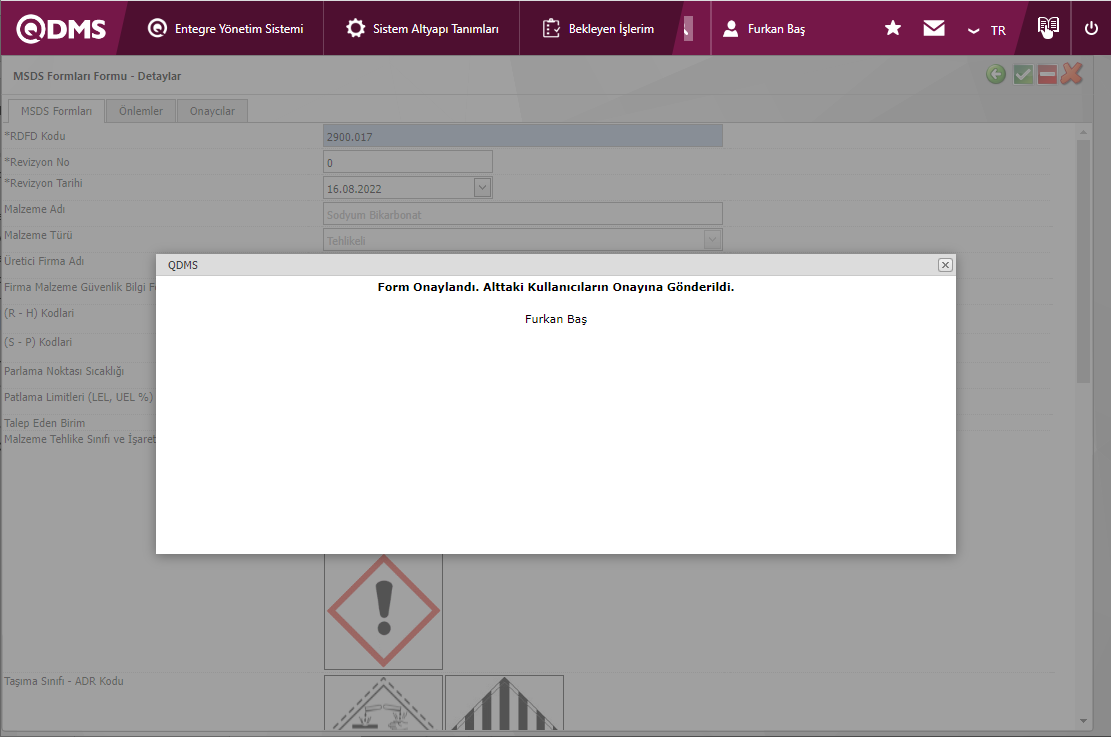Click the power logout icon
The image size is (1111, 737).
(x=1091, y=28)
